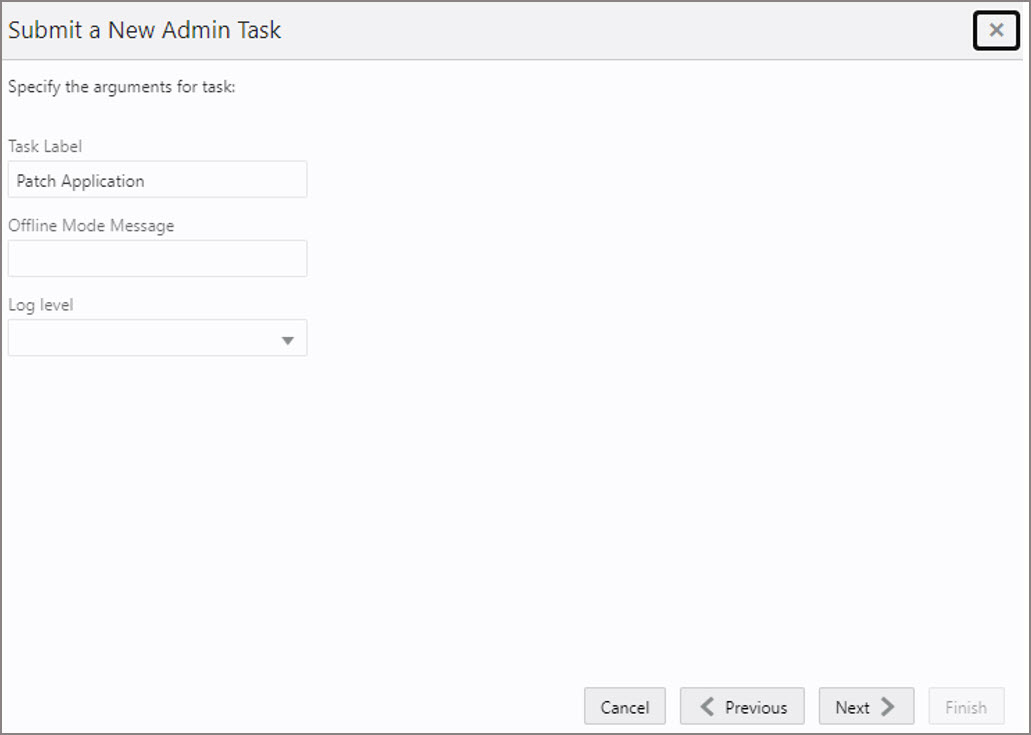This screenshot has width=1031, height=735.
Task: Cancel submitting the new admin task
Action: click(624, 706)
